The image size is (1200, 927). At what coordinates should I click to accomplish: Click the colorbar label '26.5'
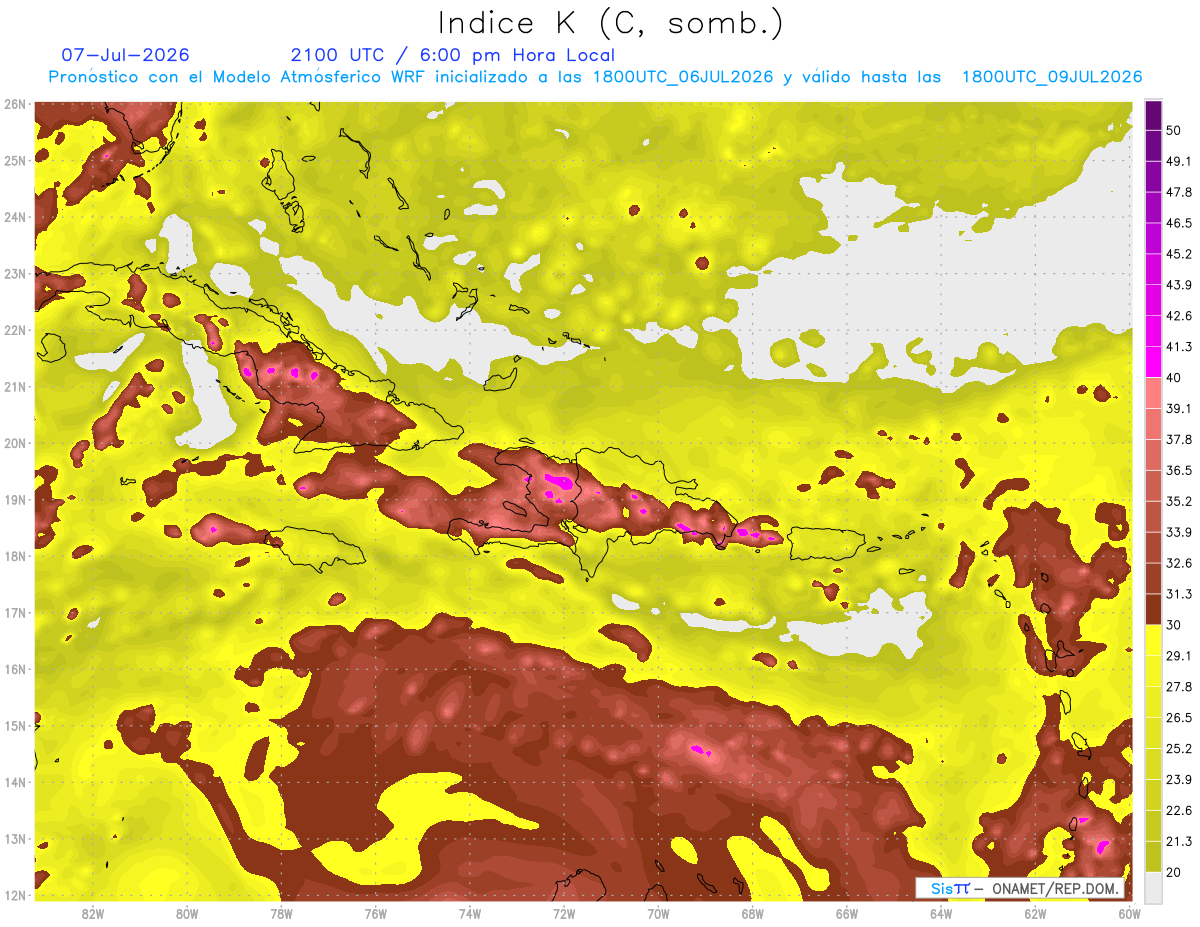[x=1179, y=718]
